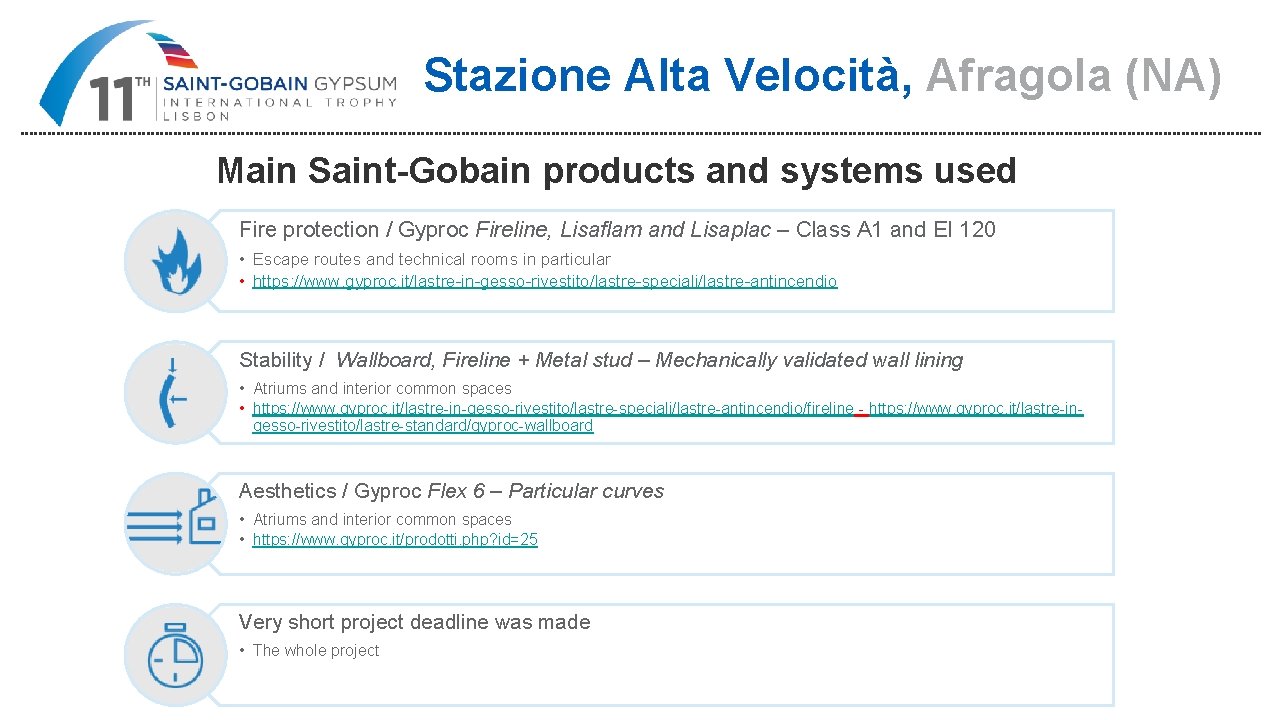Screen dimensions: 1280x720
Task: Select the Aesthetics house and lines icon
Action: pos(176,523)
